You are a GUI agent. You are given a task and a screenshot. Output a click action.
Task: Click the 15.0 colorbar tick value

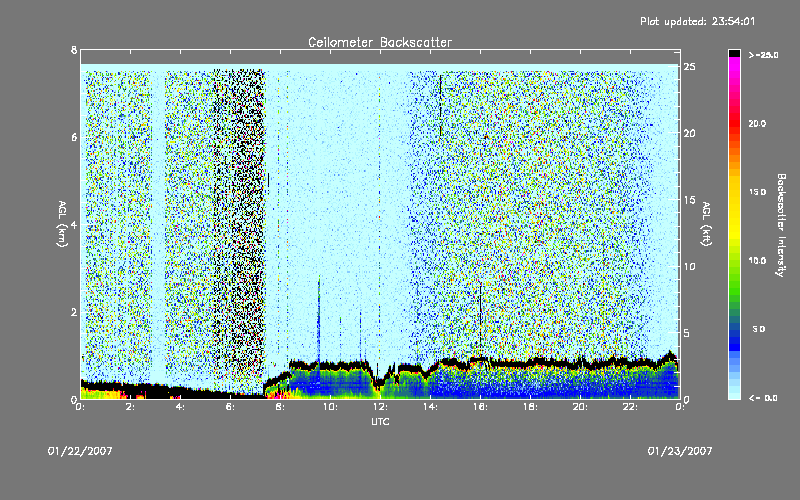point(757,192)
